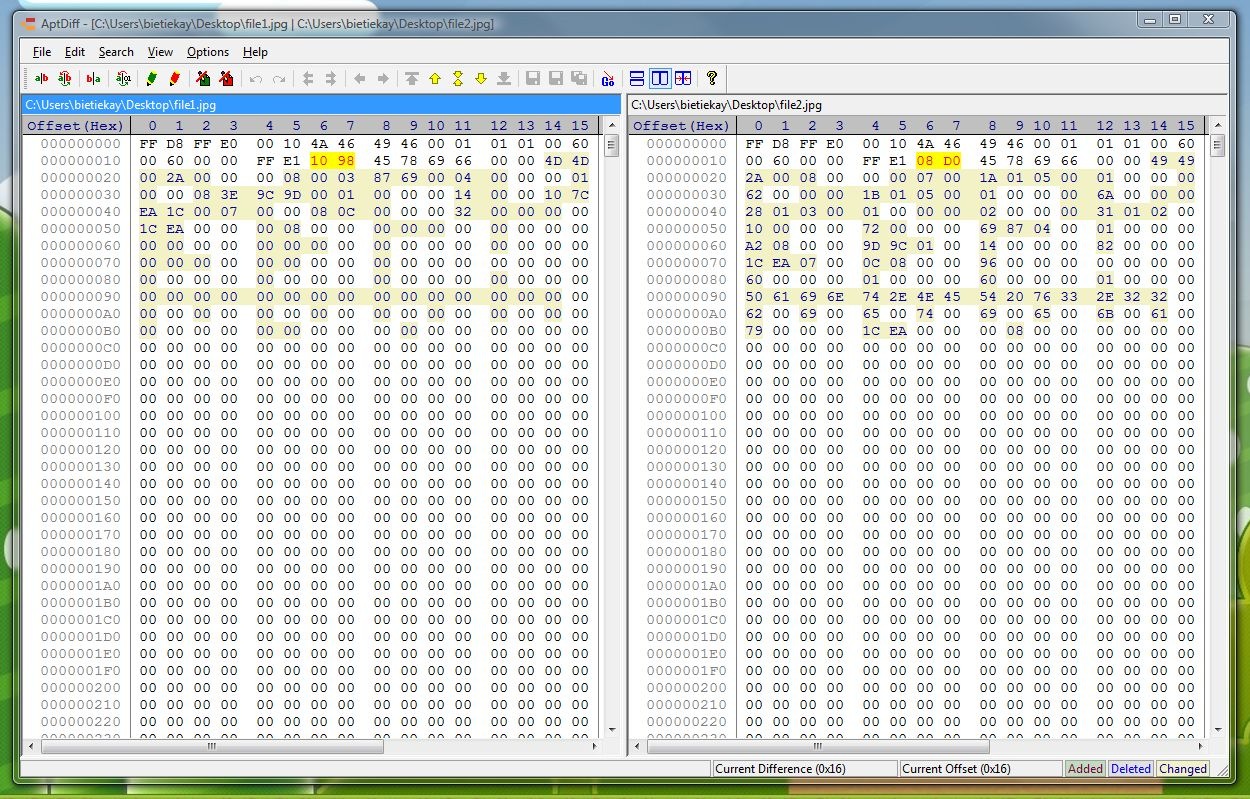The image size is (1250, 799).
Task: Click the Added color legend in status bar
Action: click(1085, 769)
